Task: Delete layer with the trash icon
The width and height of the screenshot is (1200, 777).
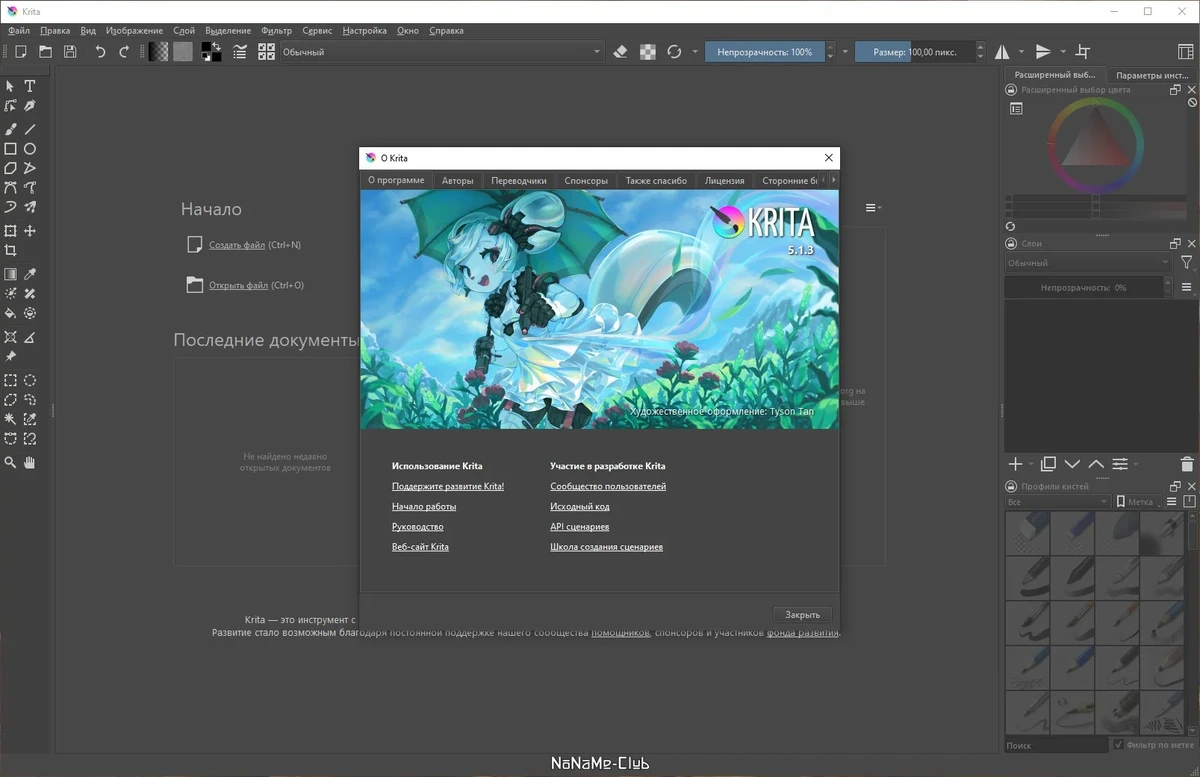Action: [1187, 464]
